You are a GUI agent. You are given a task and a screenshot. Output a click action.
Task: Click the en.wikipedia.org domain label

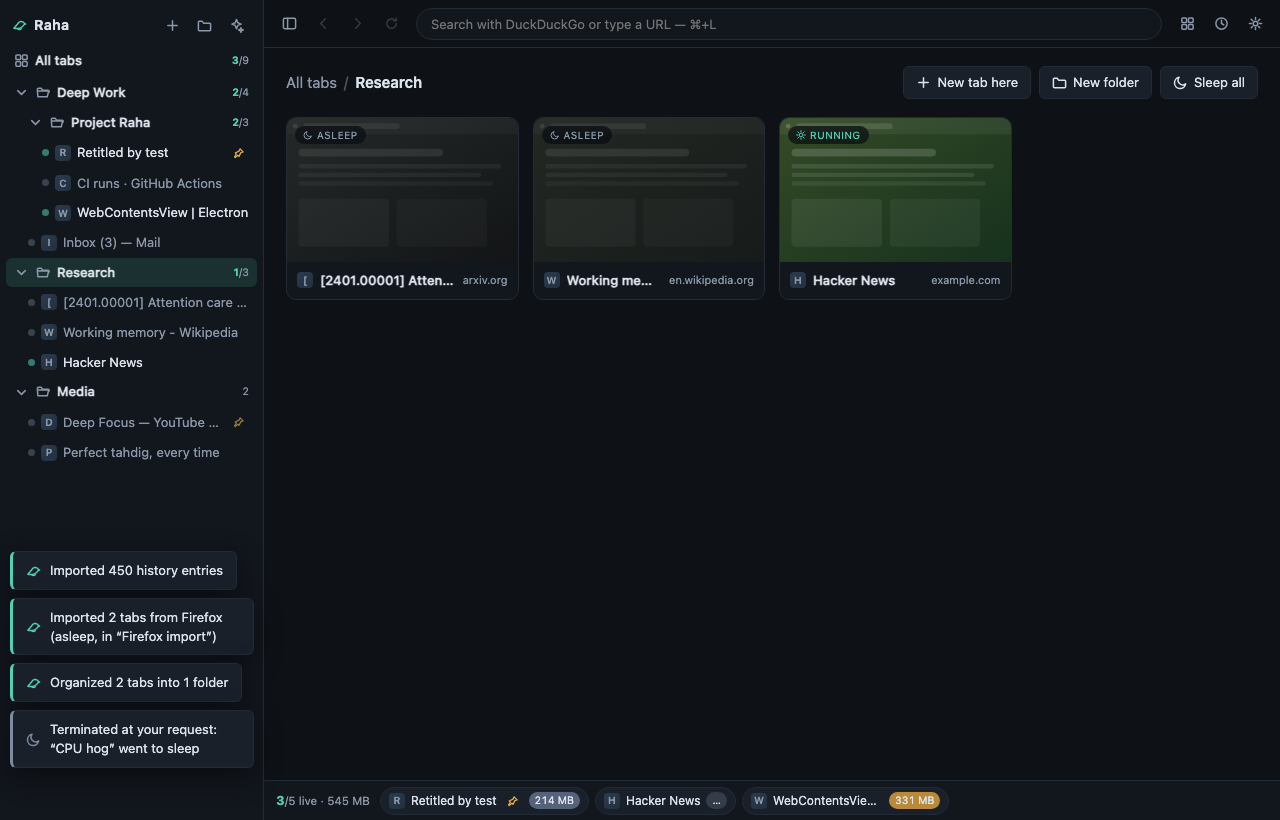(x=711, y=281)
